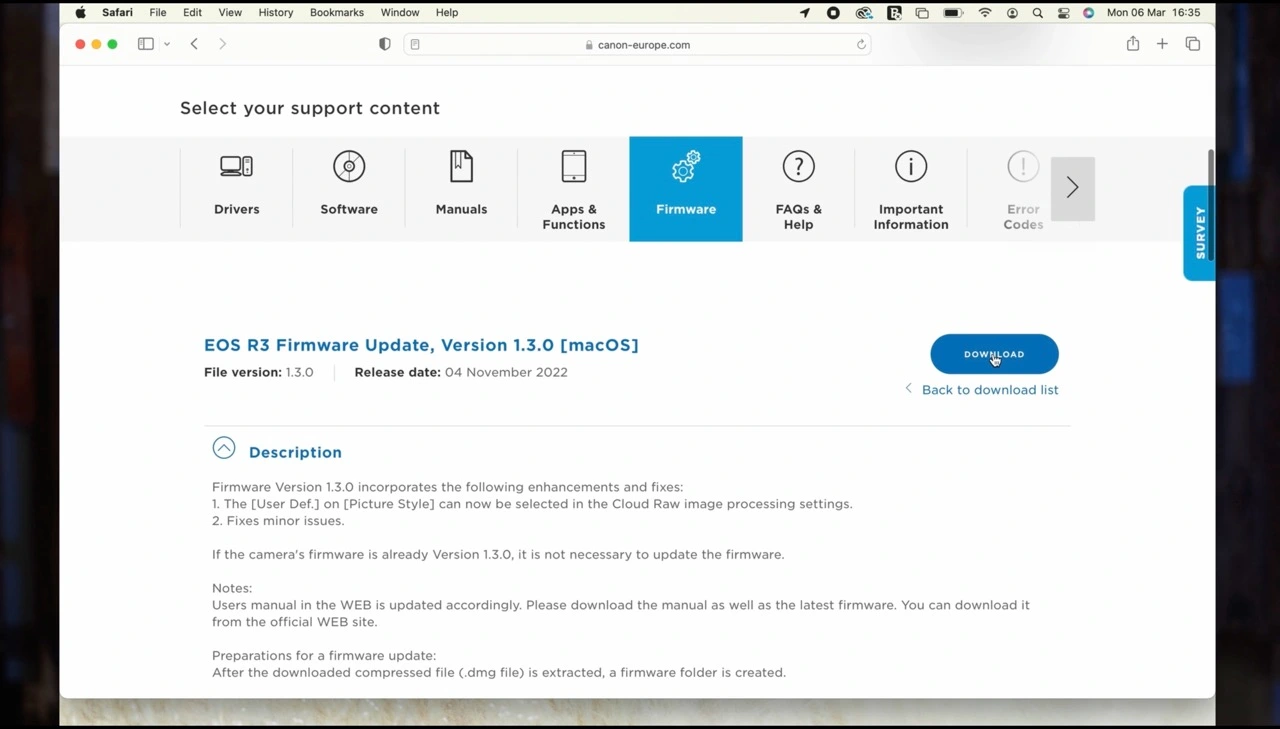1280x729 pixels.
Task: Click the 'Select your support content' heading
Action: pyautogui.click(x=310, y=108)
